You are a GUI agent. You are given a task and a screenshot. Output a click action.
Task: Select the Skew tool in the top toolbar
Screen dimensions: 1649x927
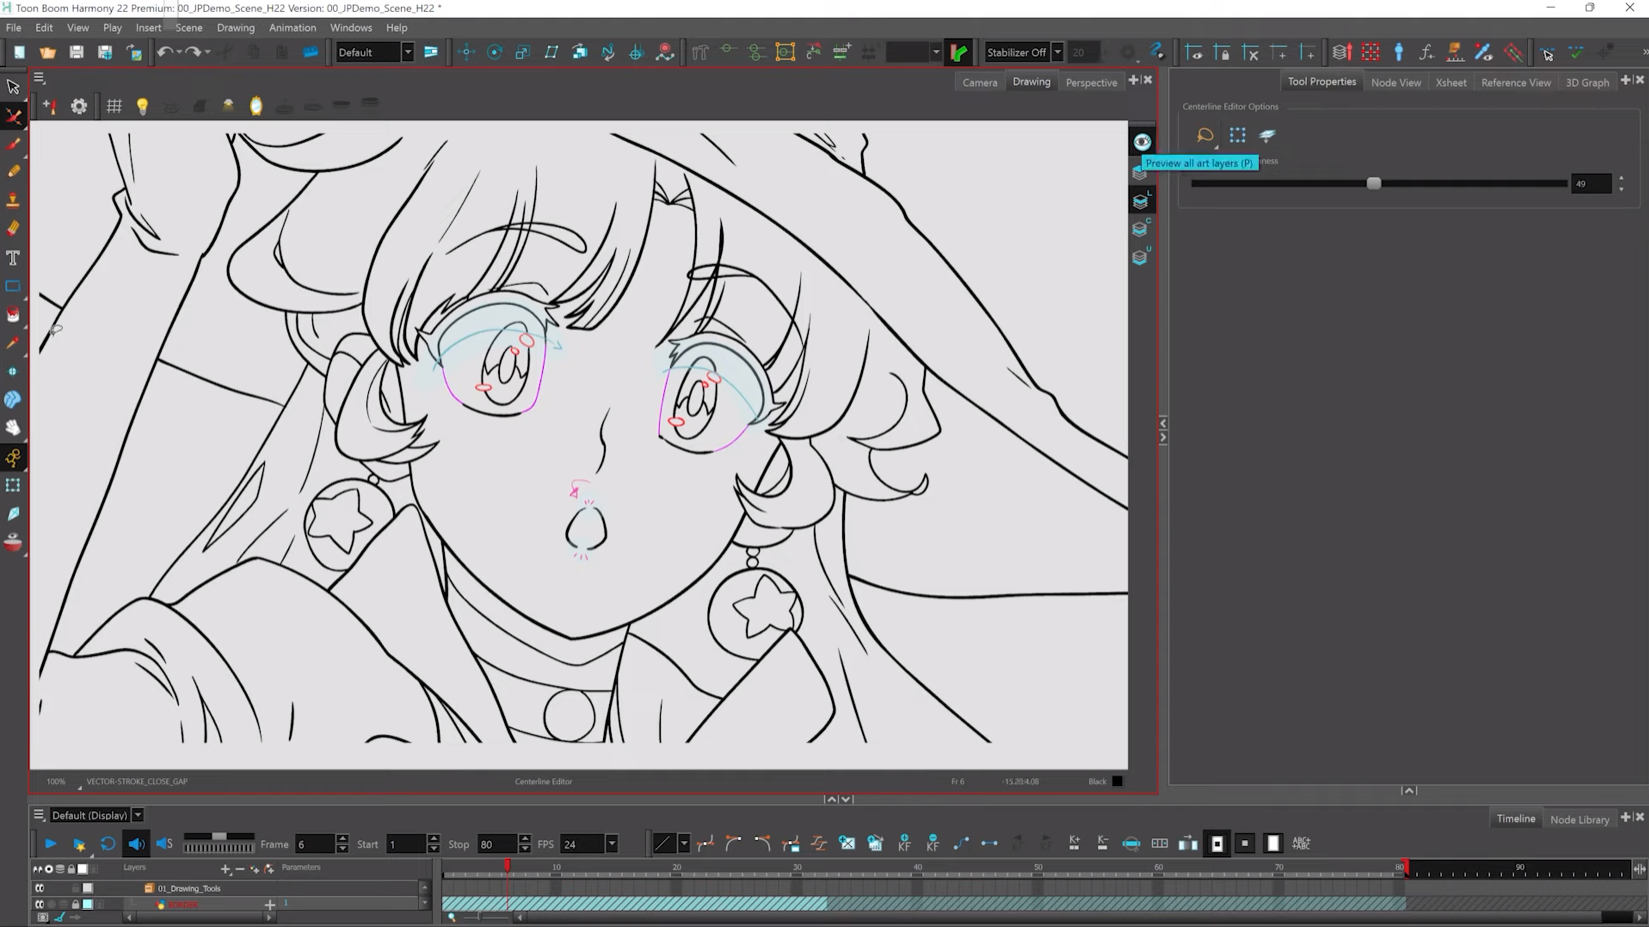[551, 52]
